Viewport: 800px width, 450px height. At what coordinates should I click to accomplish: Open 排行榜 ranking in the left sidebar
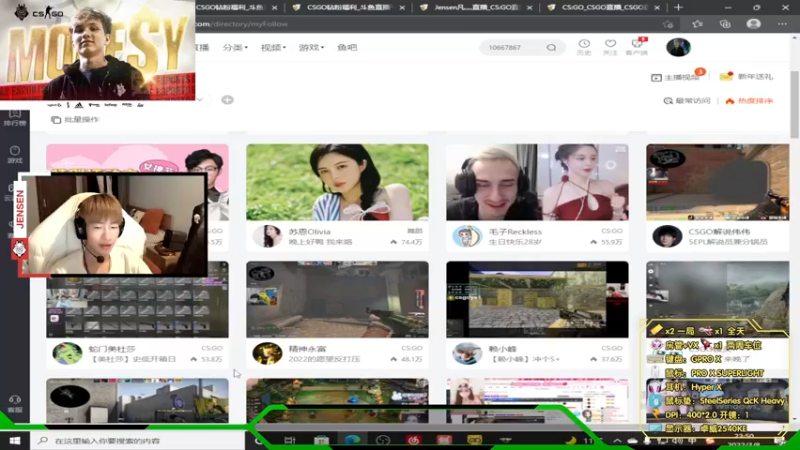(14, 117)
